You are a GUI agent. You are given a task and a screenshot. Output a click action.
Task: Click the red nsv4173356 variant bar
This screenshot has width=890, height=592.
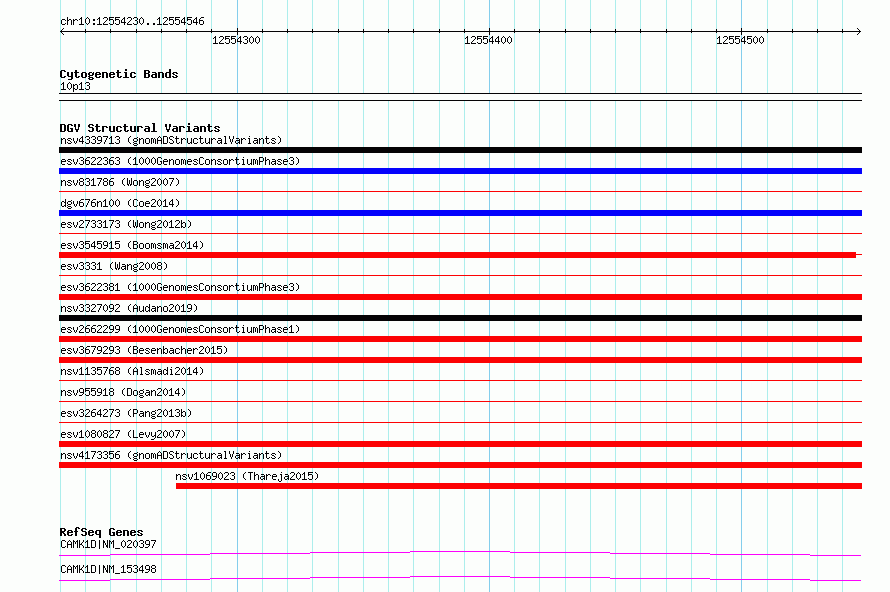coord(460,465)
